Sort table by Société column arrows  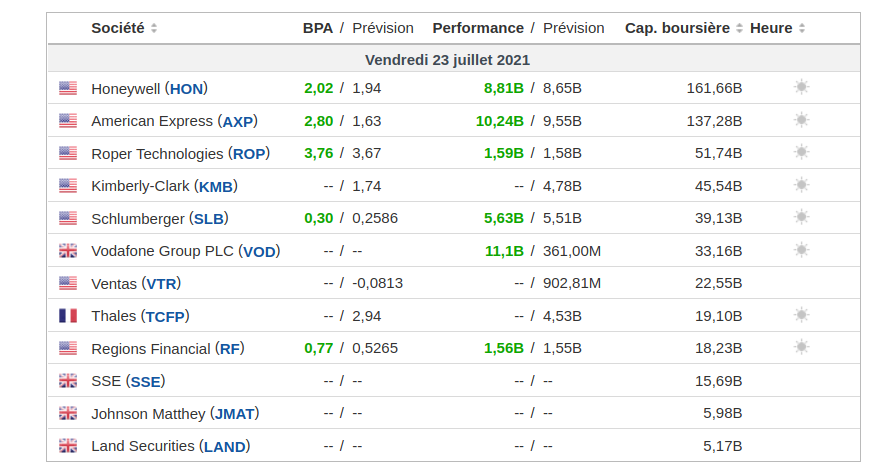[154, 29]
